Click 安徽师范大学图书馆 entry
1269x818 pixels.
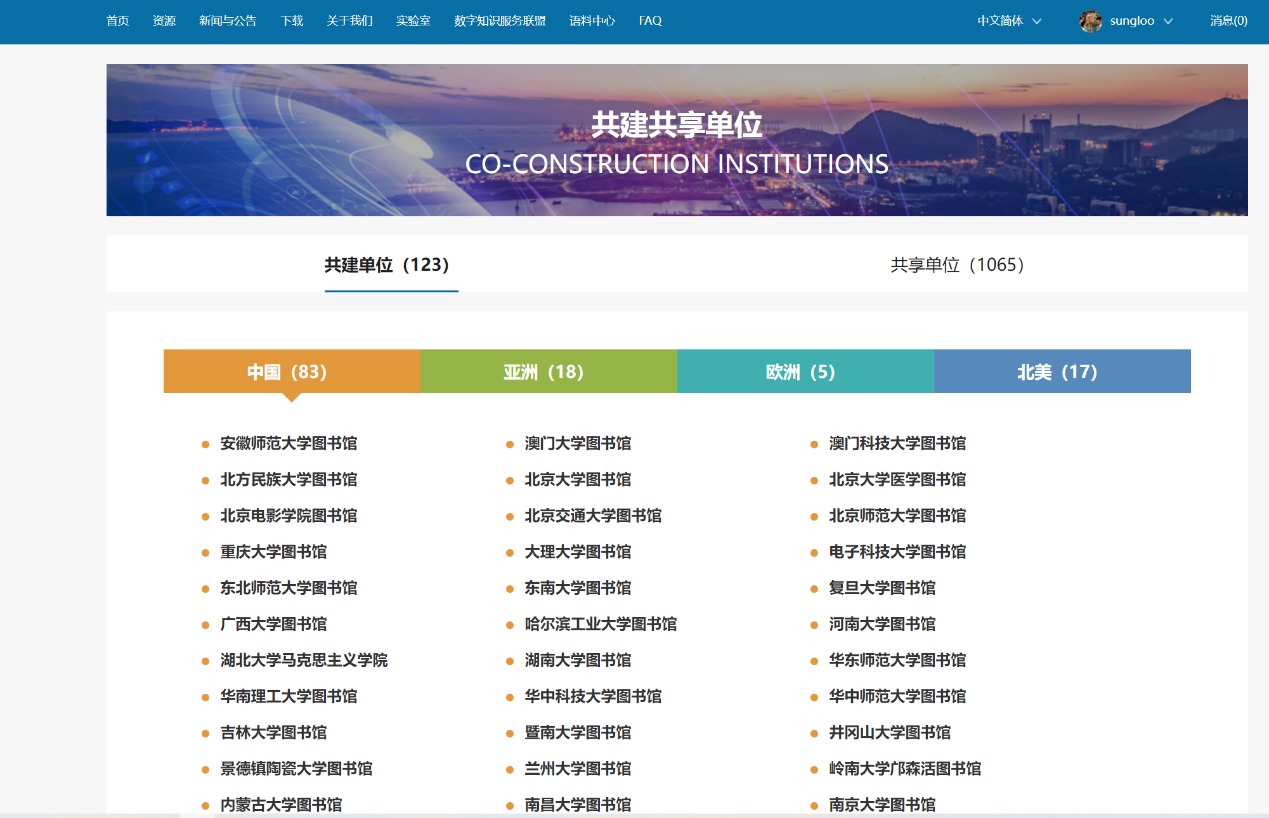click(x=289, y=443)
